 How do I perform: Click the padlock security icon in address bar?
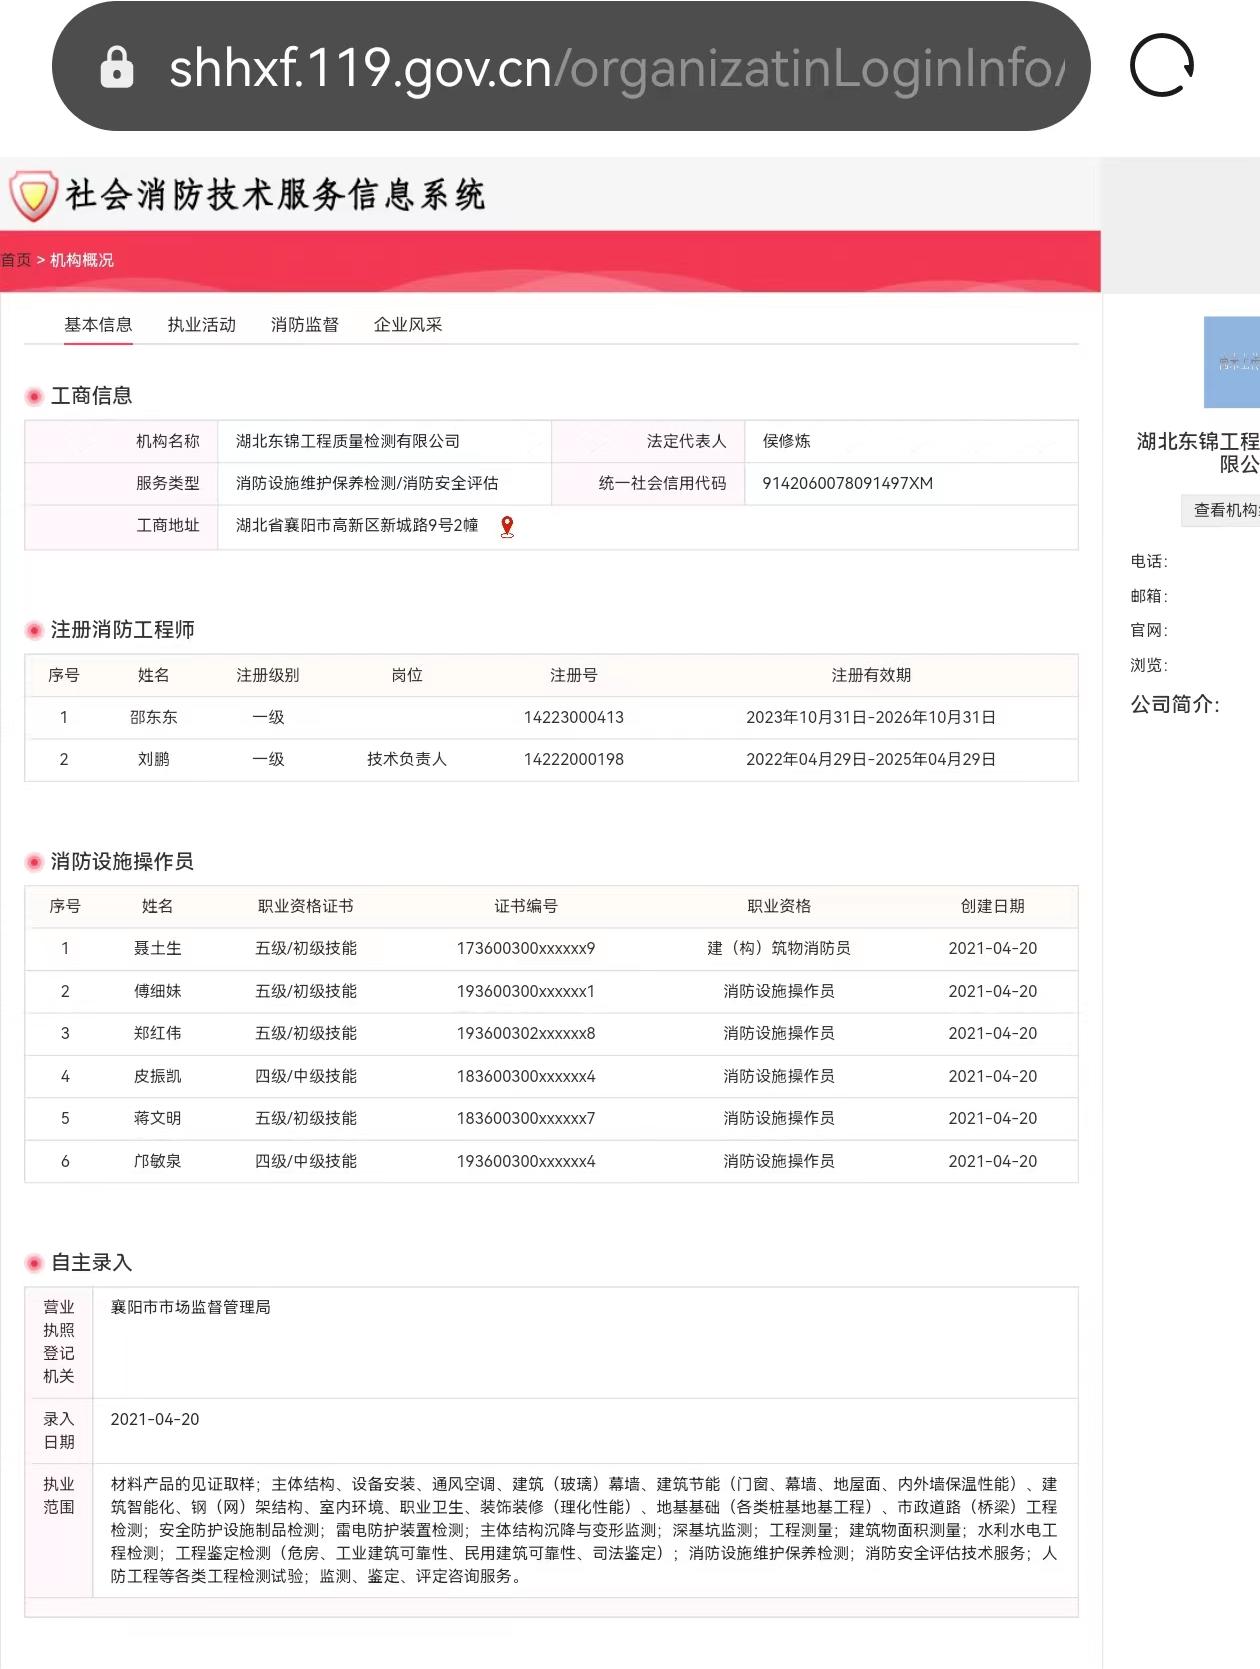117,68
